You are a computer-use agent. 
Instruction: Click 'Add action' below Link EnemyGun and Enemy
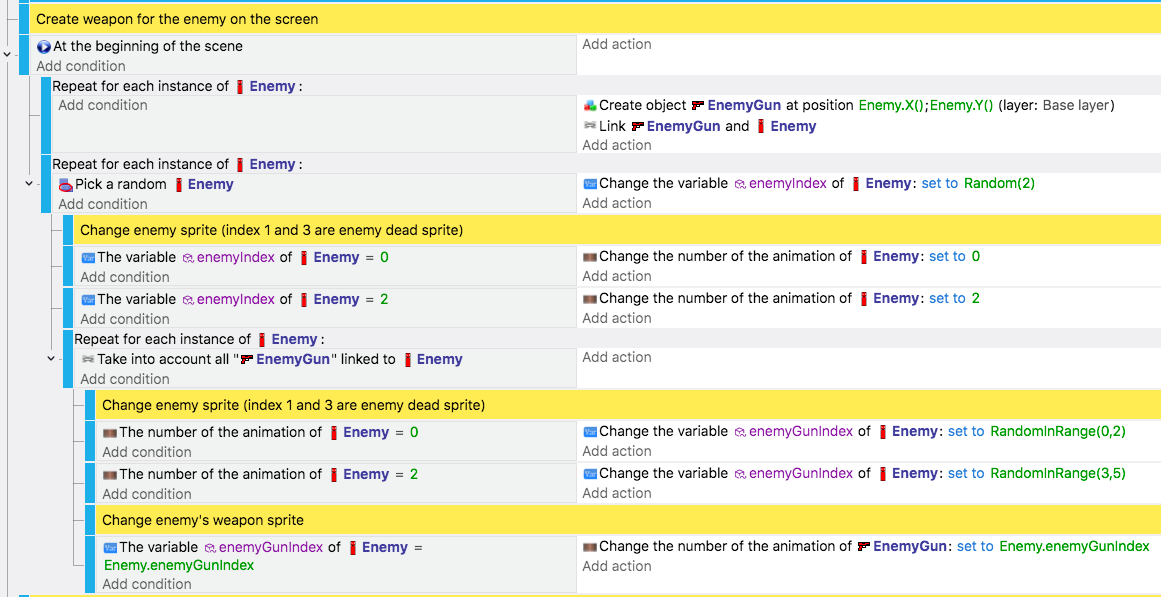coord(617,145)
